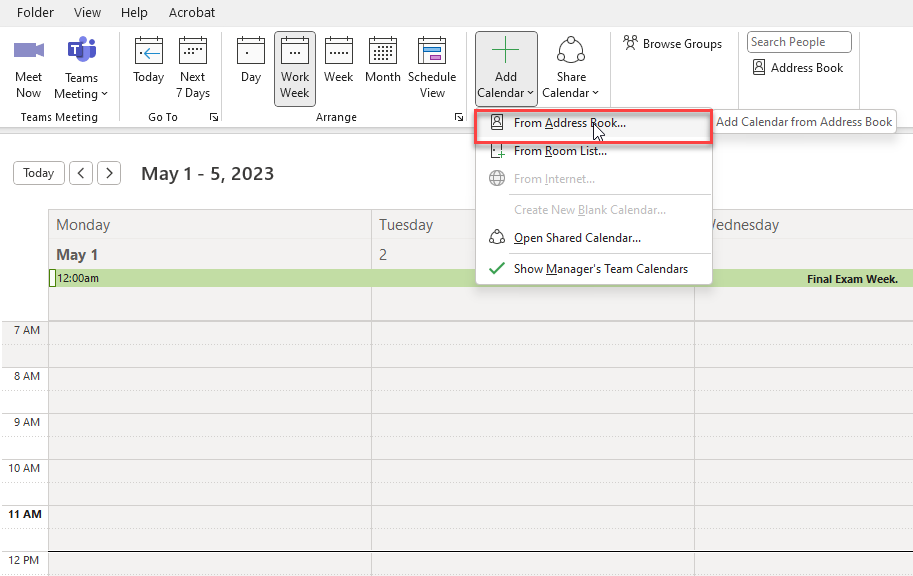Screen dimensions: 913x576
Task: Click Browse Groups button
Action: (x=672, y=44)
